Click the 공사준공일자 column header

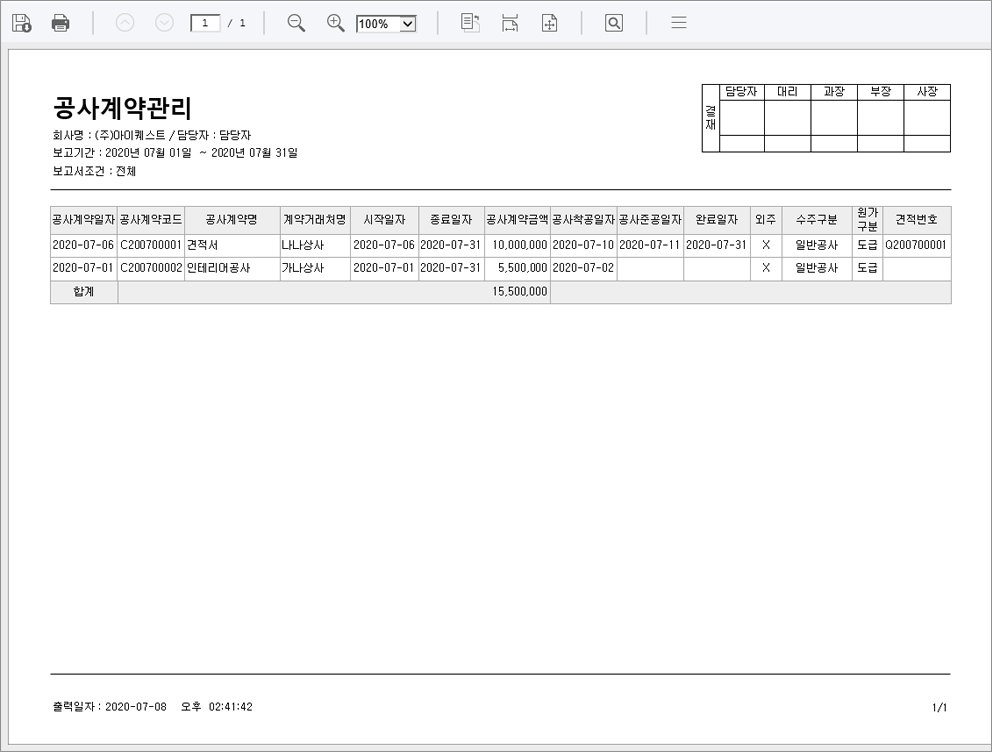click(x=650, y=220)
